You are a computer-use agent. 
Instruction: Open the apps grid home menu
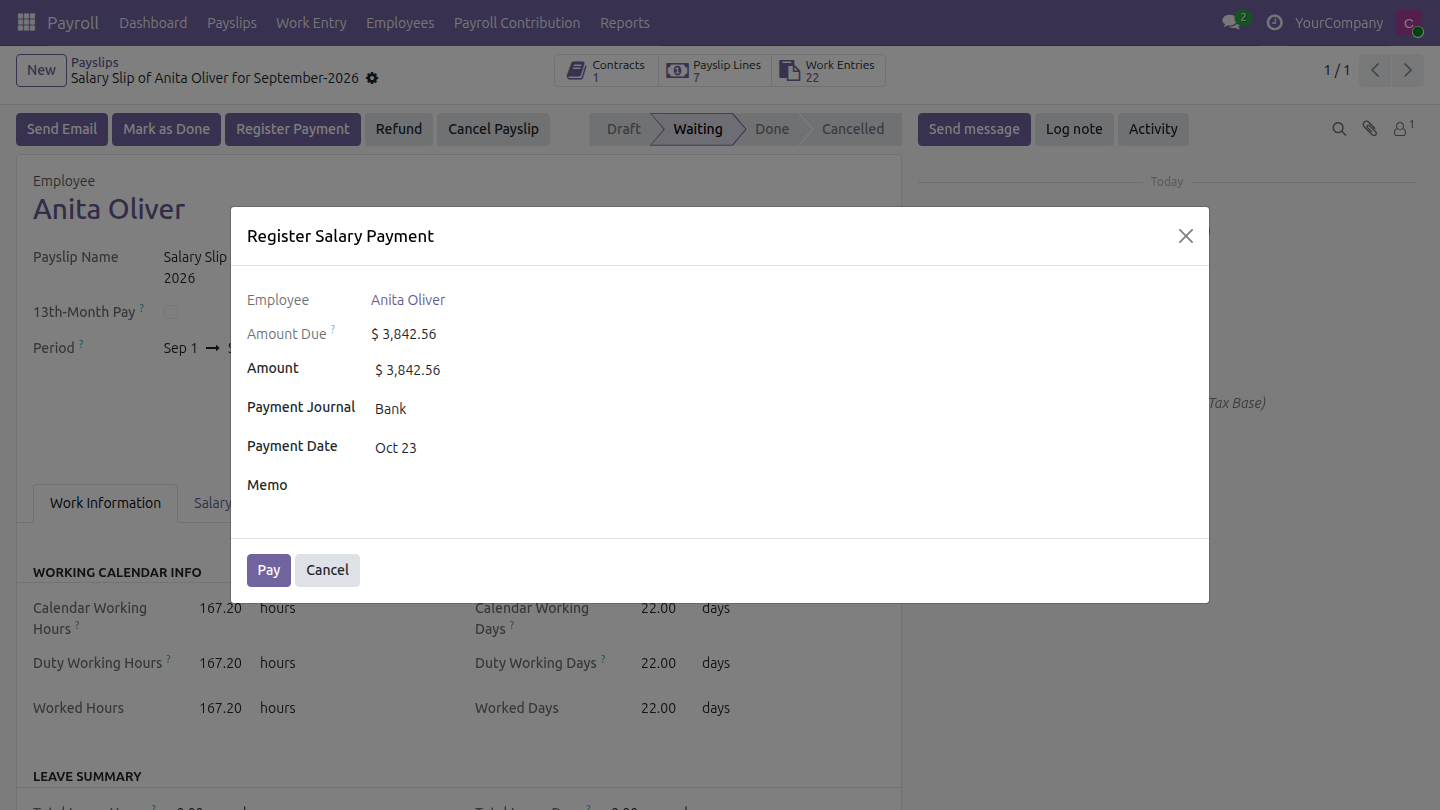click(x=27, y=22)
